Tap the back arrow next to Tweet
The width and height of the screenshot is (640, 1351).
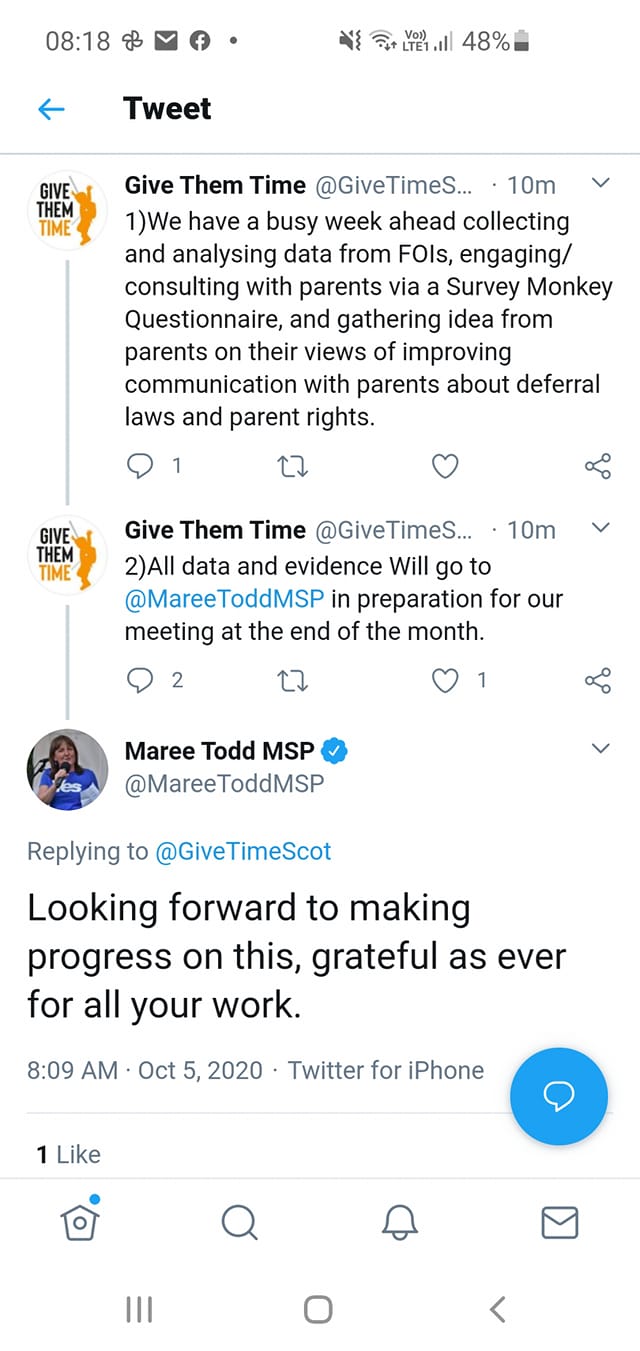tap(51, 109)
